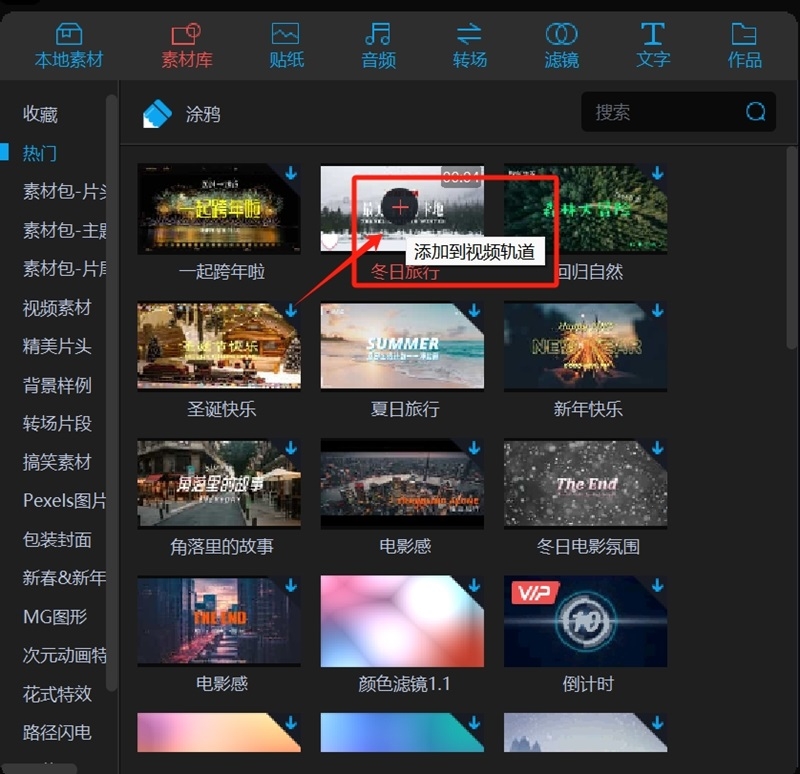
Task: Click the 冬日旅行 title text
Action: [x=405, y=272]
